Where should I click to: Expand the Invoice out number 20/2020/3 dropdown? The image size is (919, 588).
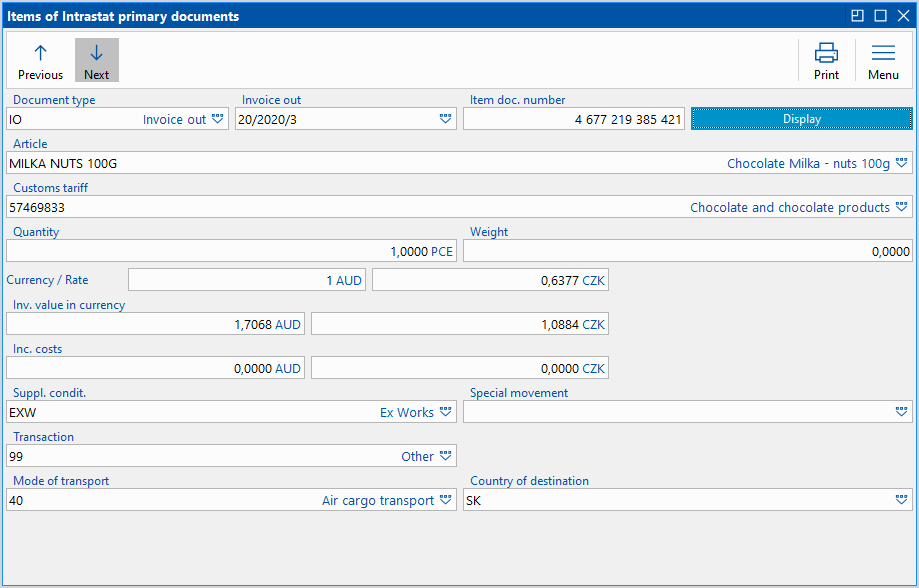tap(445, 119)
